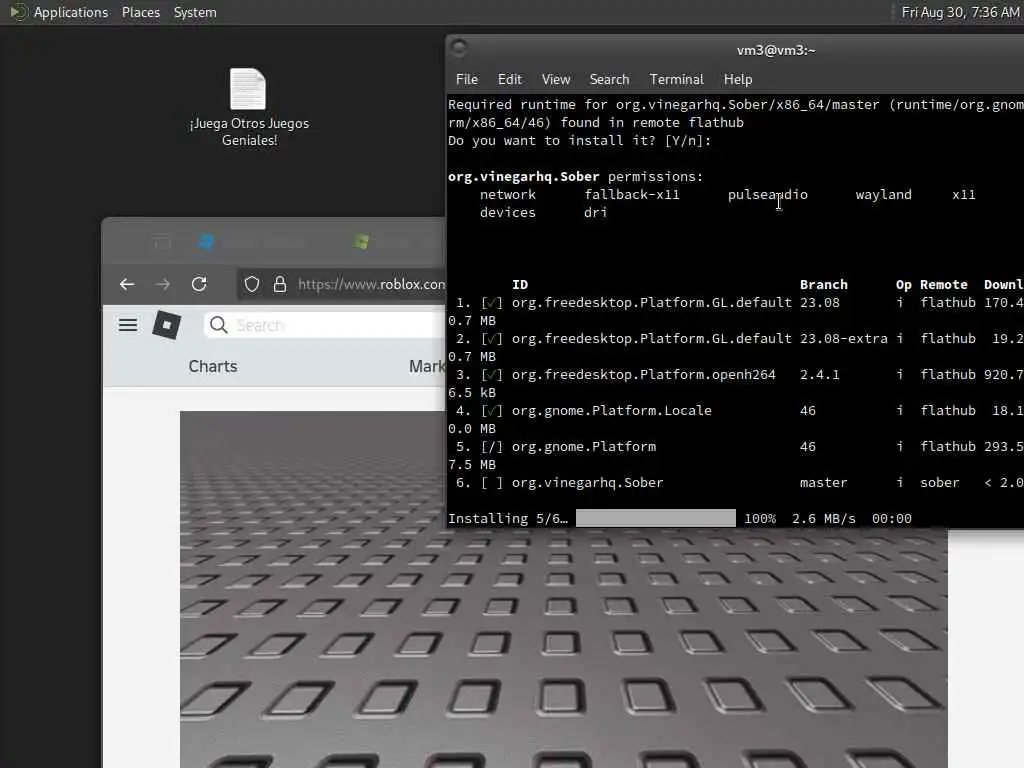Click the browser Forward arrow button

(163, 284)
